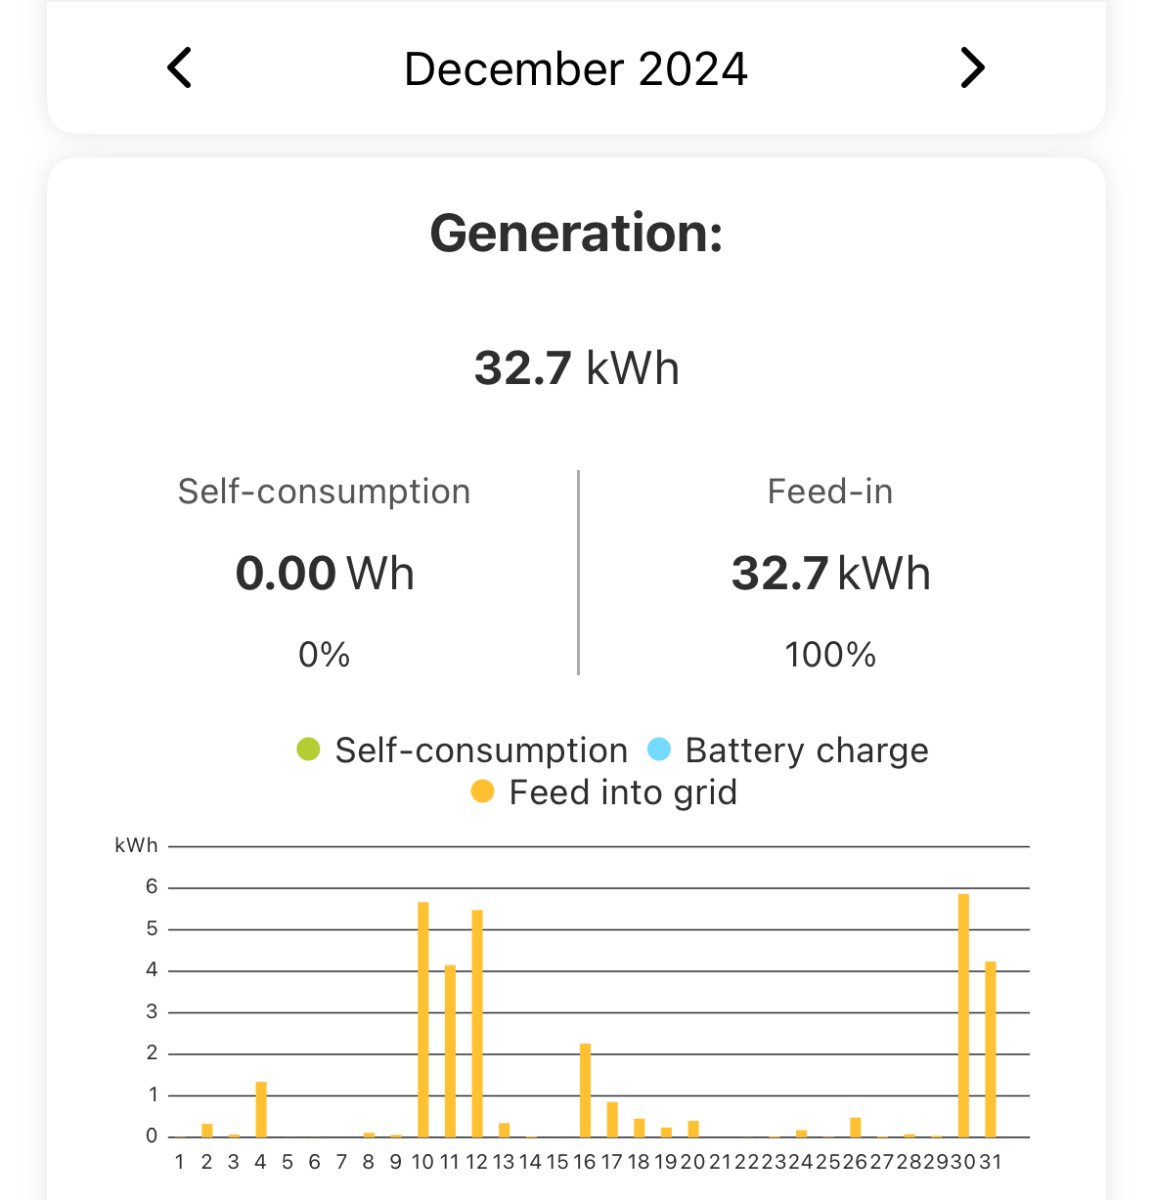The height and width of the screenshot is (1200, 1153).
Task: Toggle Feed into grid legend series
Action: 622,793
